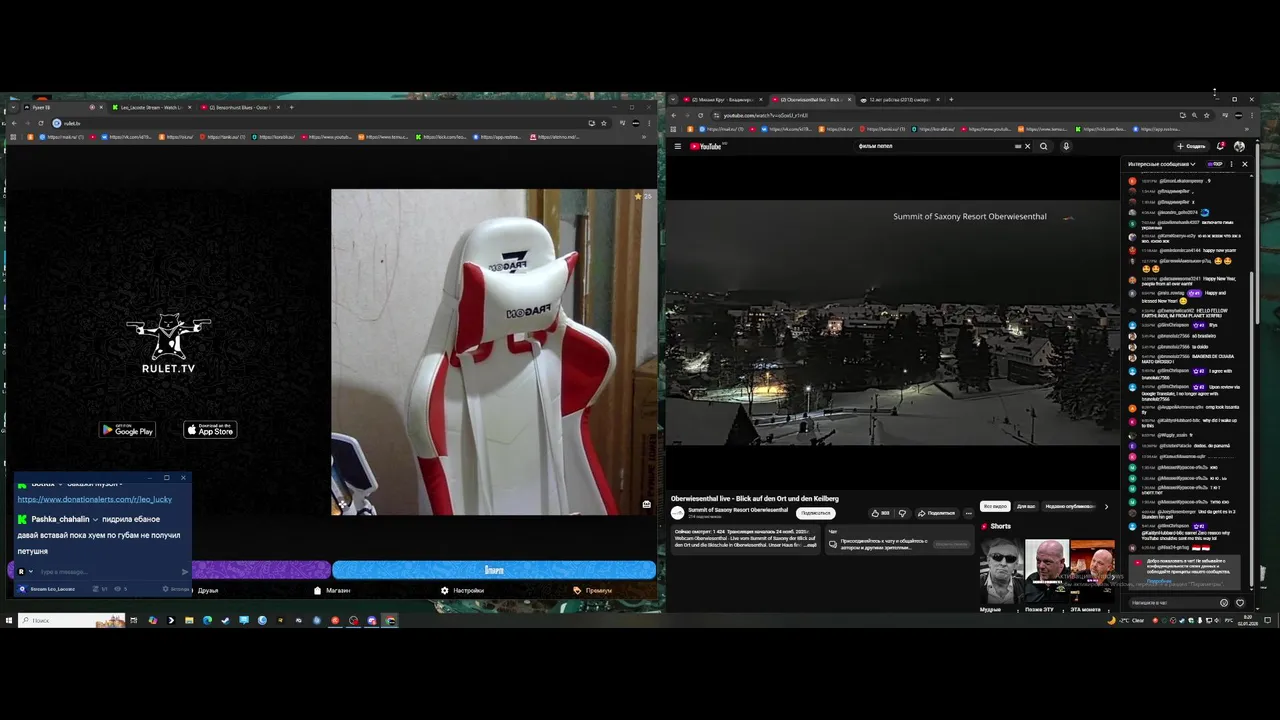Open the donationalerts.com link in chat
1280x720 pixels.
94,499
